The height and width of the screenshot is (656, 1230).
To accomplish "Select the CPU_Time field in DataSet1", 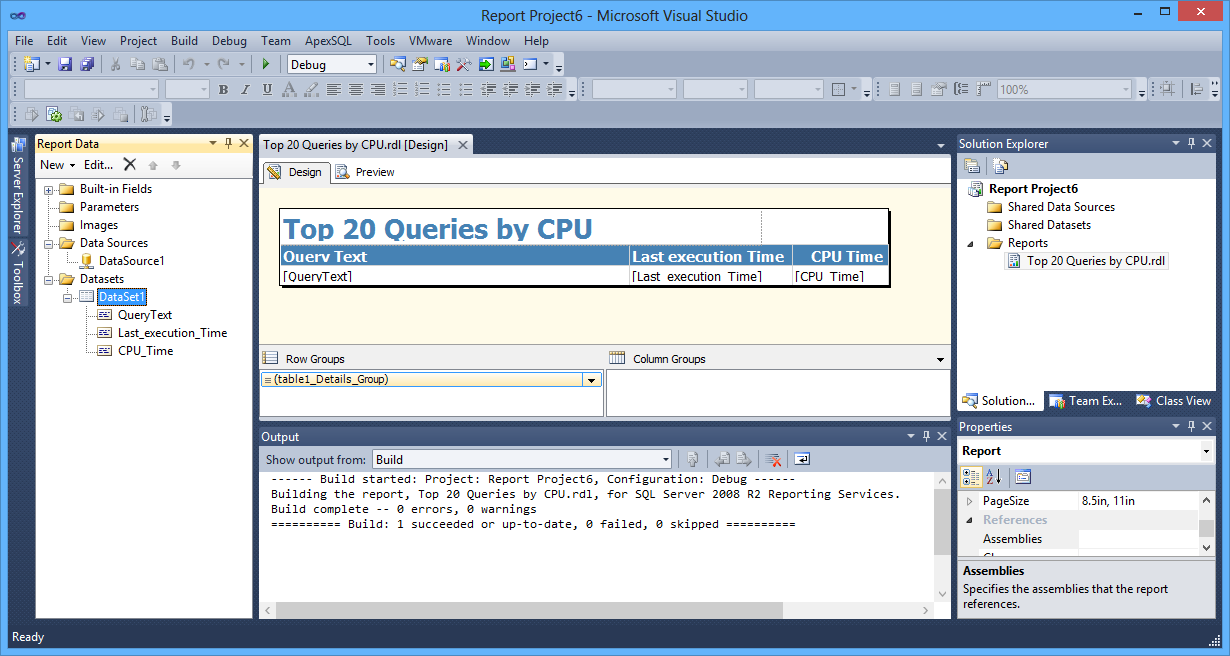I will pos(145,351).
